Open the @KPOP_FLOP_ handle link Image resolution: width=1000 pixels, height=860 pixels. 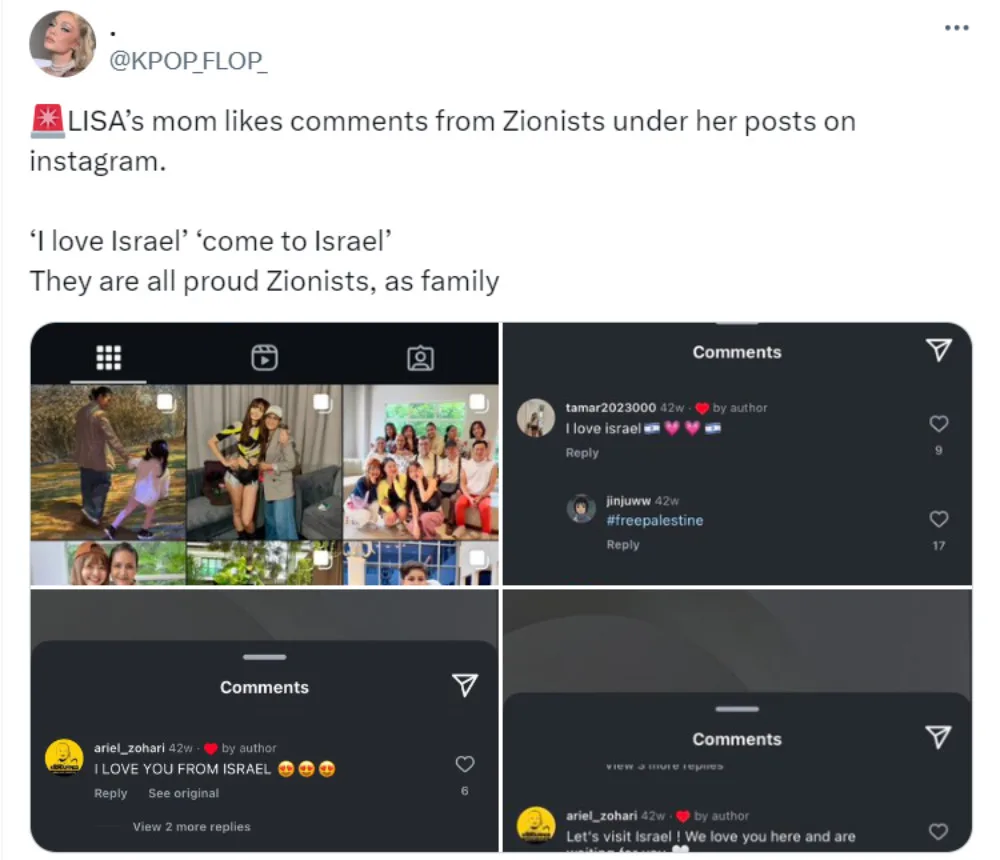(x=188, y=60)
